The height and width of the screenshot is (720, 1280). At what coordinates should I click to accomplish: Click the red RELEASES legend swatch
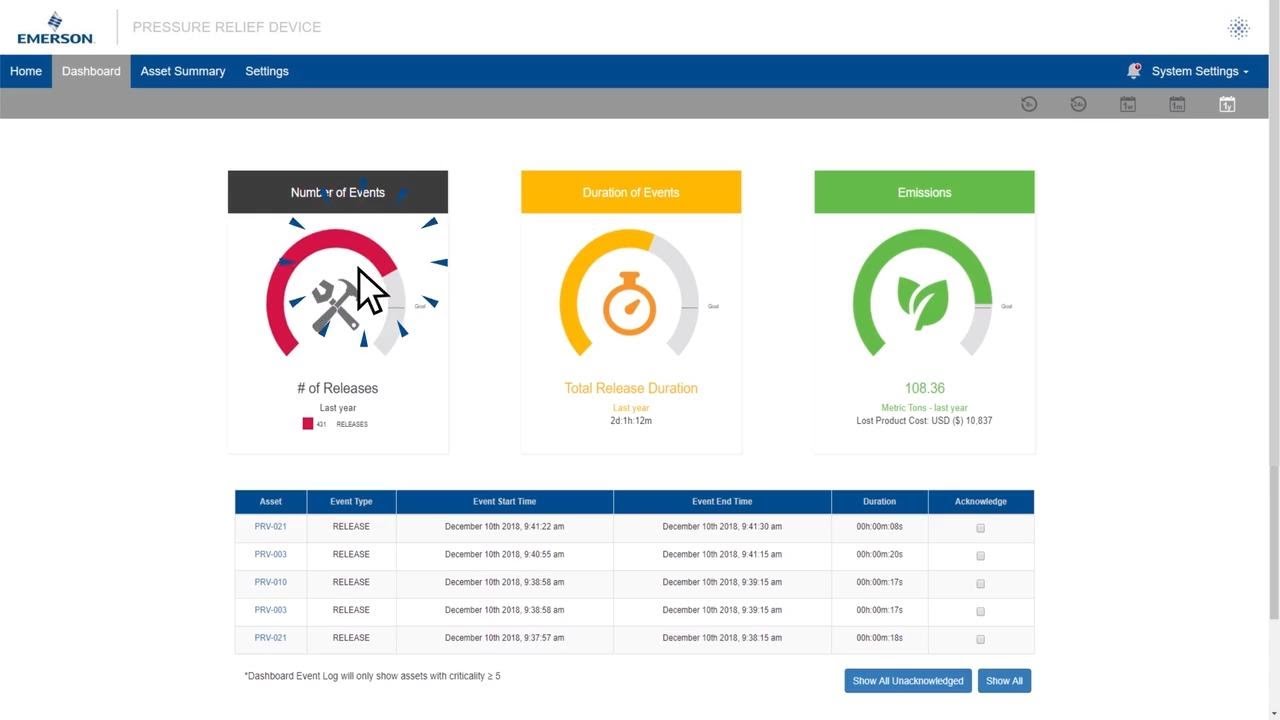click(x=308, y=424)
